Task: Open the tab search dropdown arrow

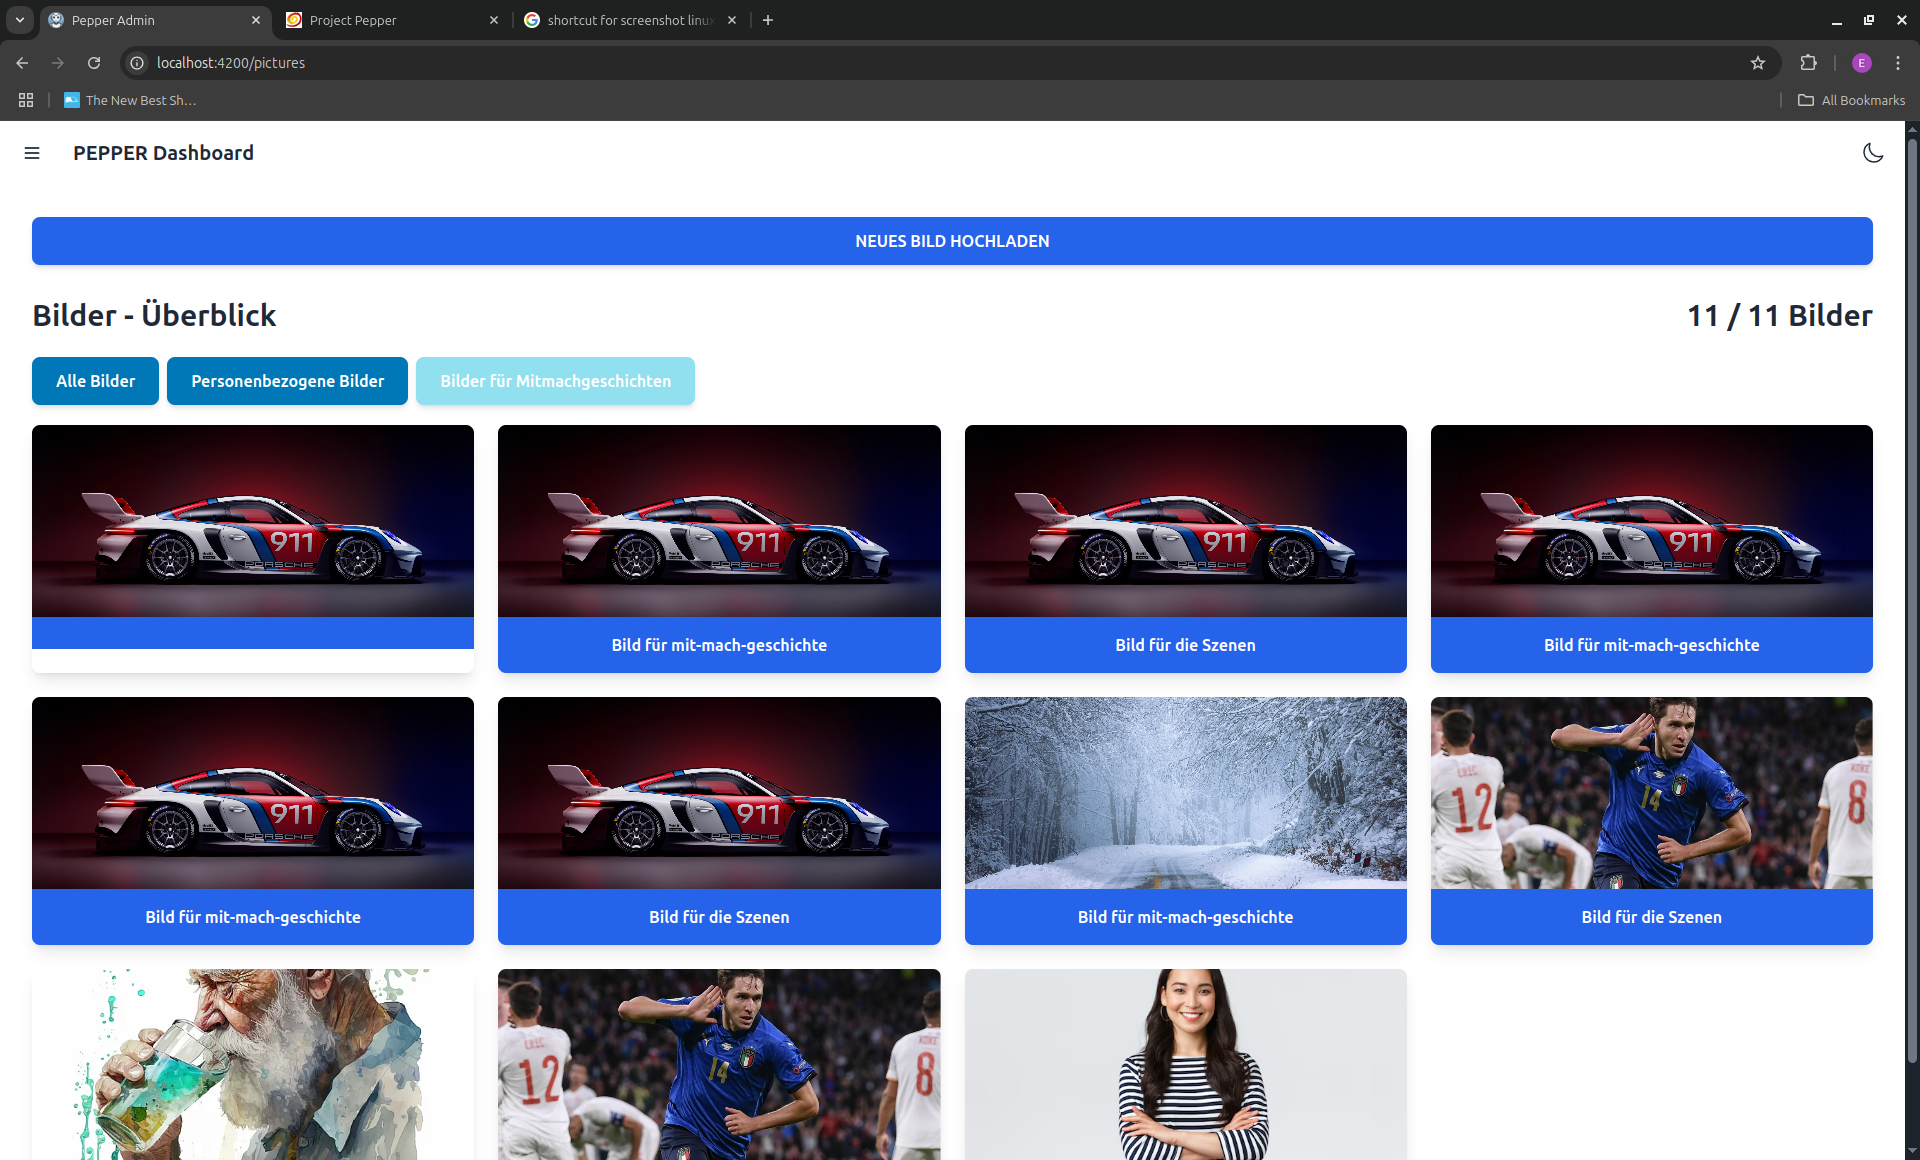Action: tap(19, 20)
